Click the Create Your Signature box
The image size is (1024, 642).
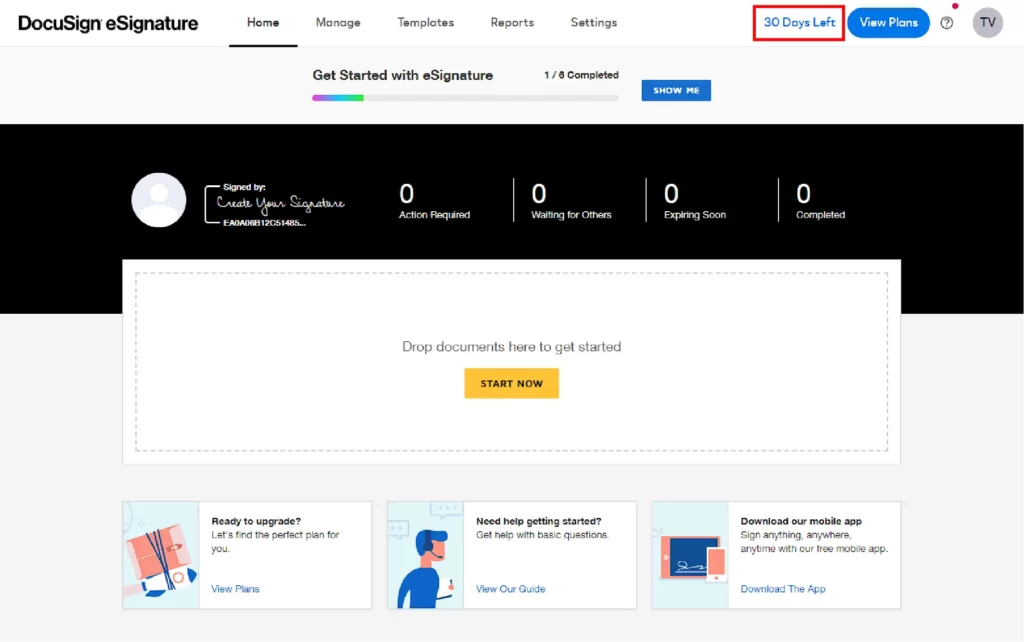pos(275,204)
